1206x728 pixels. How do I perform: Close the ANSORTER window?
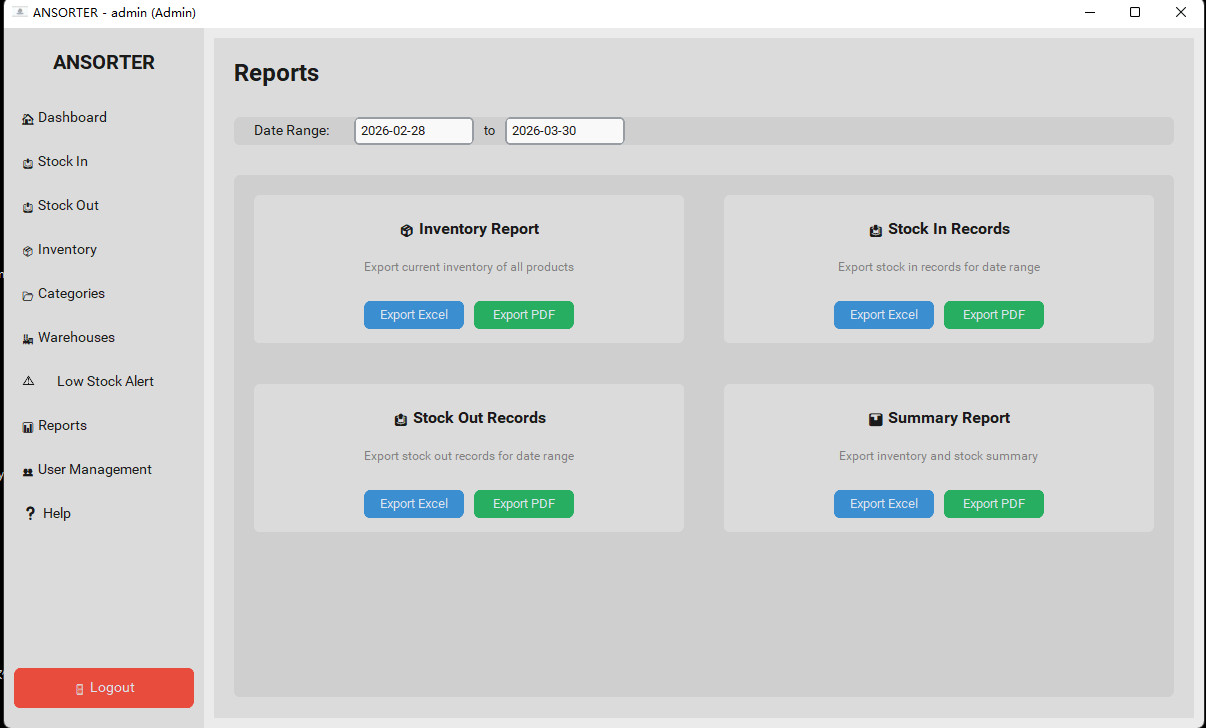point(1181,13)
